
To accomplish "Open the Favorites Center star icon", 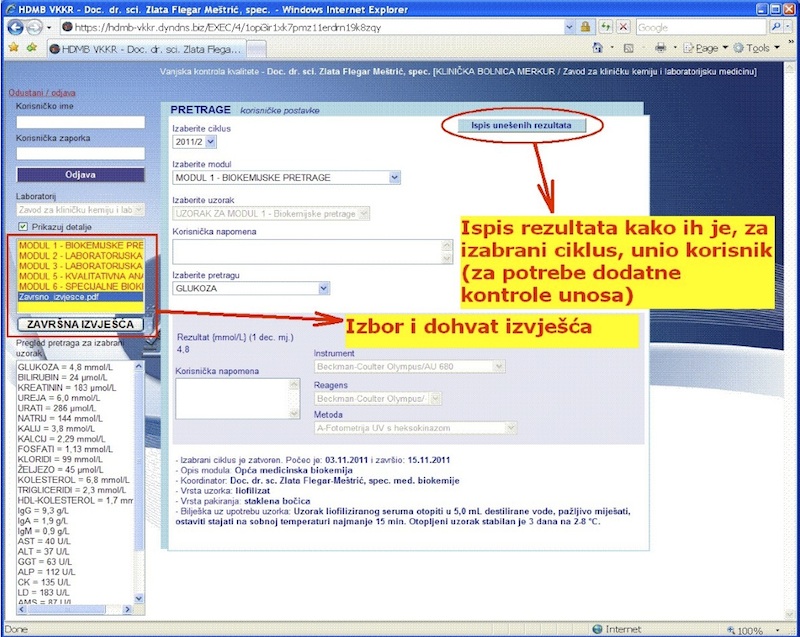I will [11, 48].
